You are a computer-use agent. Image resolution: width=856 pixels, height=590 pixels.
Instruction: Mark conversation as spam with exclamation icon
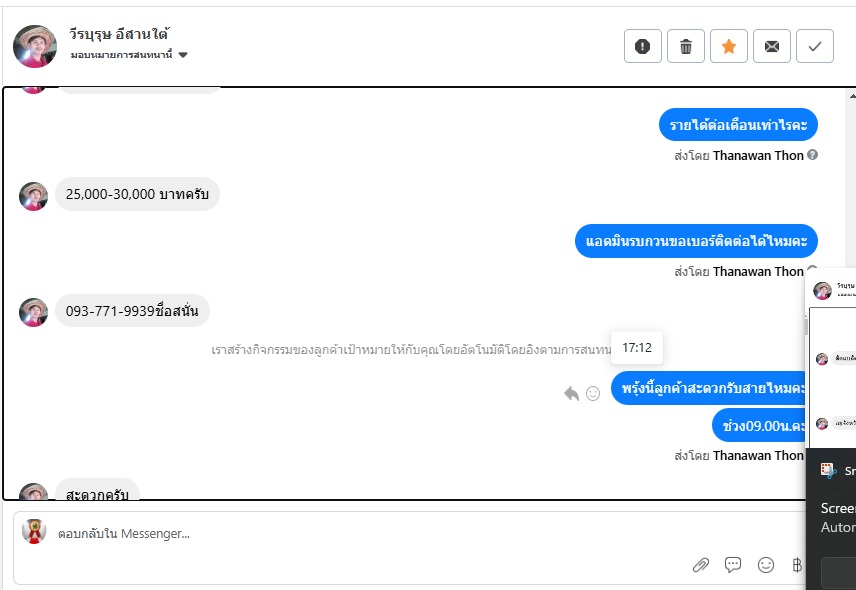[643, 46]
